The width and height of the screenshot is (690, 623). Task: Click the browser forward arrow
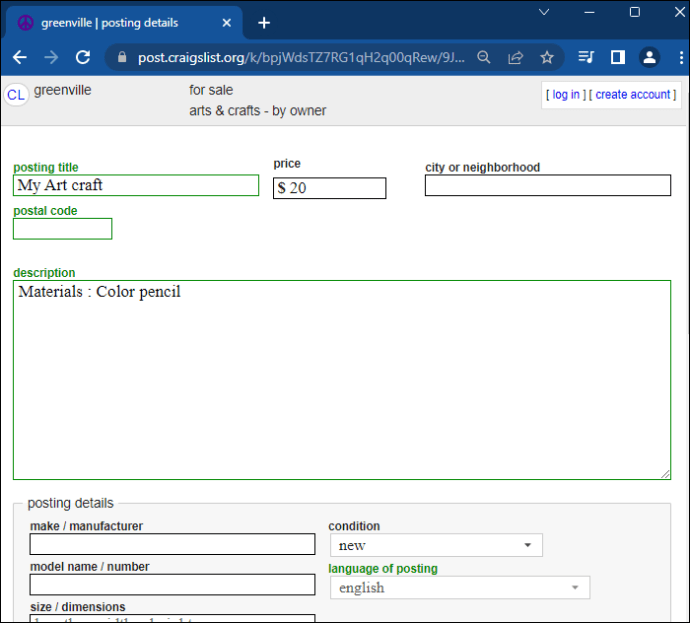[51, 57]
